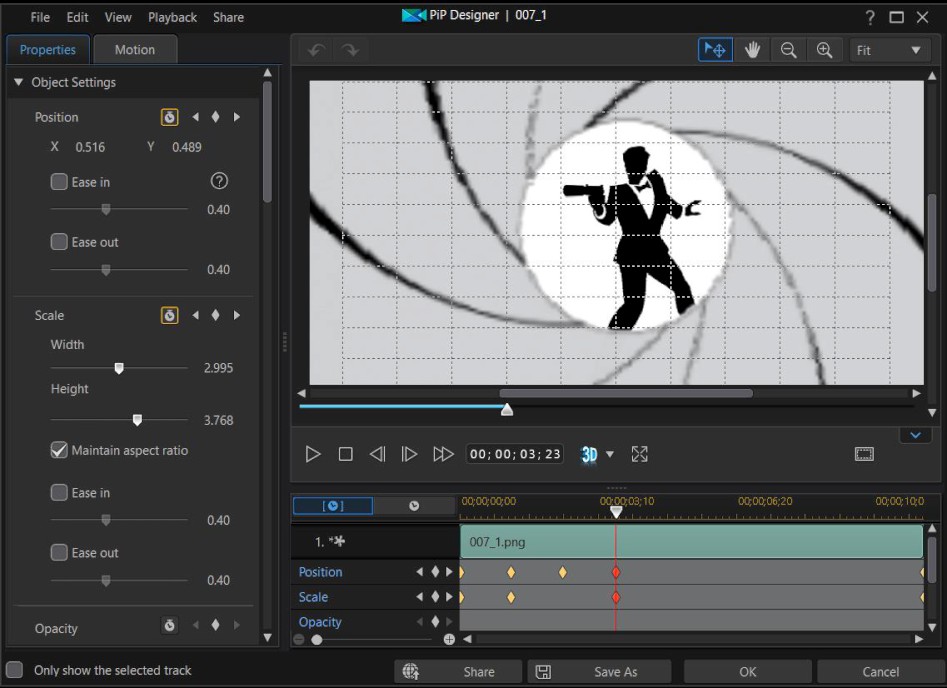Open the Share menu in the menu bar

click(x=228, y=18)
